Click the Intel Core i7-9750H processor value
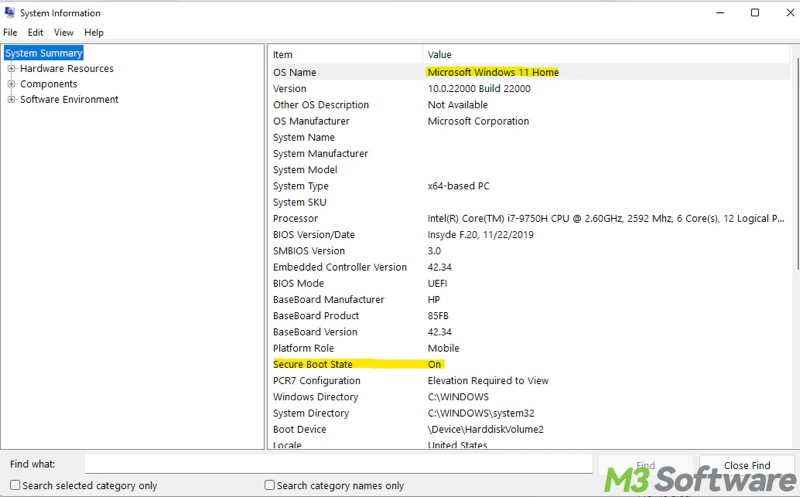This screenshot has width=800, height=497. (x=606, y=219)
